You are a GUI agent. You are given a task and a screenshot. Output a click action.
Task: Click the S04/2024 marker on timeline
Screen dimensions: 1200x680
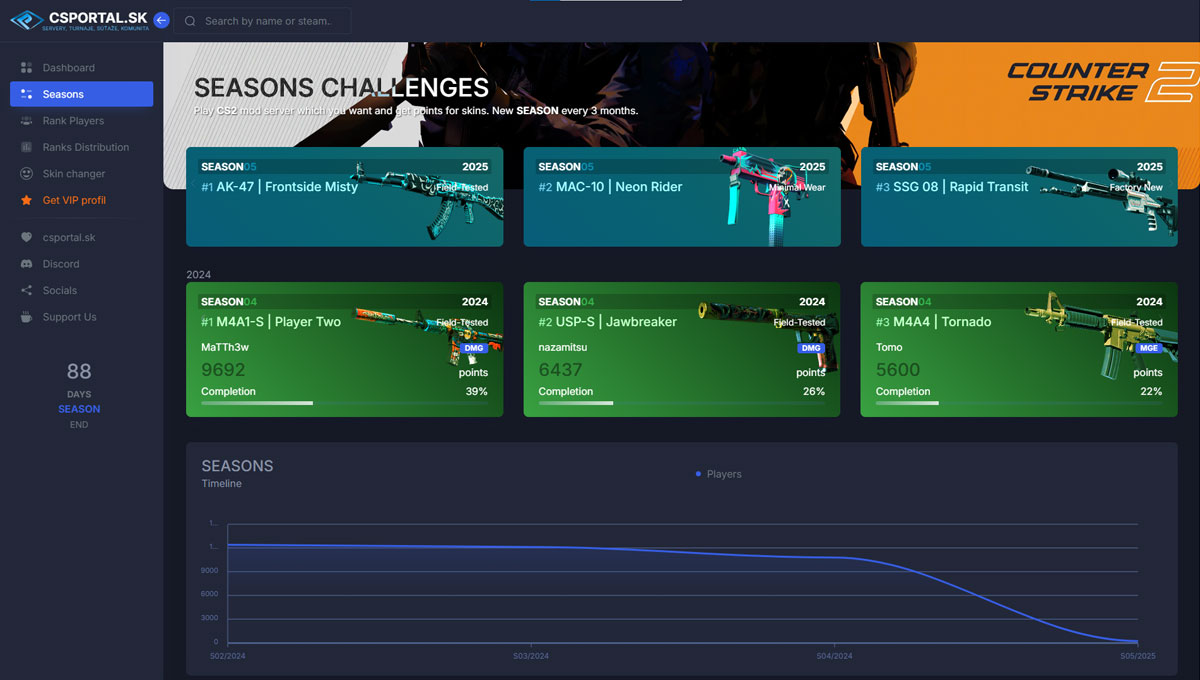[834, 656]
